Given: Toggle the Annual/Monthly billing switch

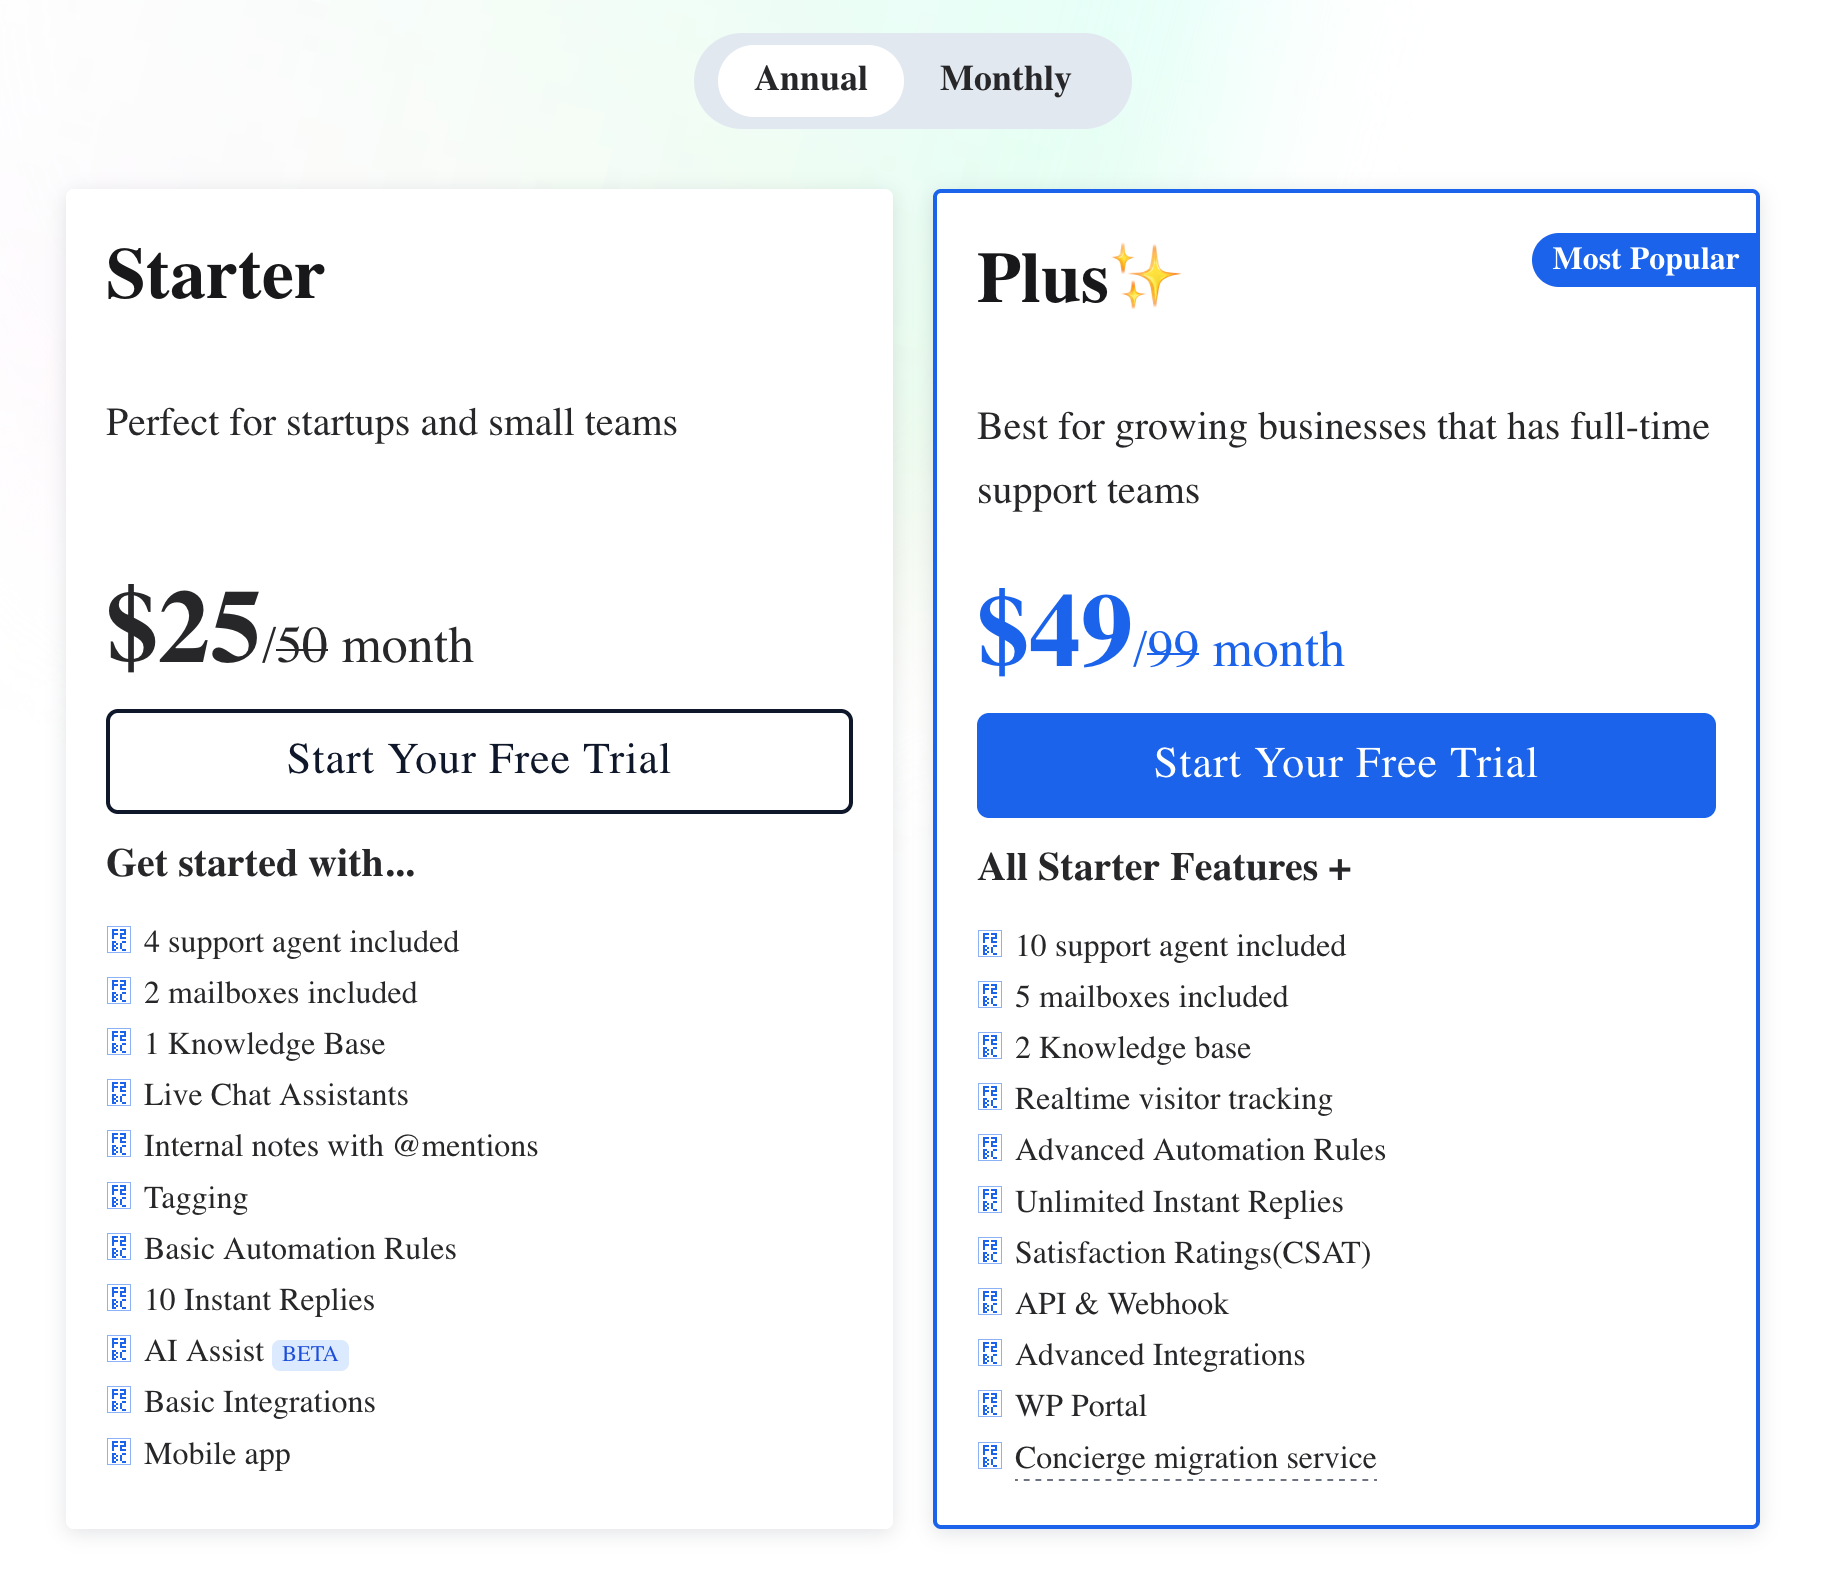Looking at the screenshot, I should pos(912,79).
